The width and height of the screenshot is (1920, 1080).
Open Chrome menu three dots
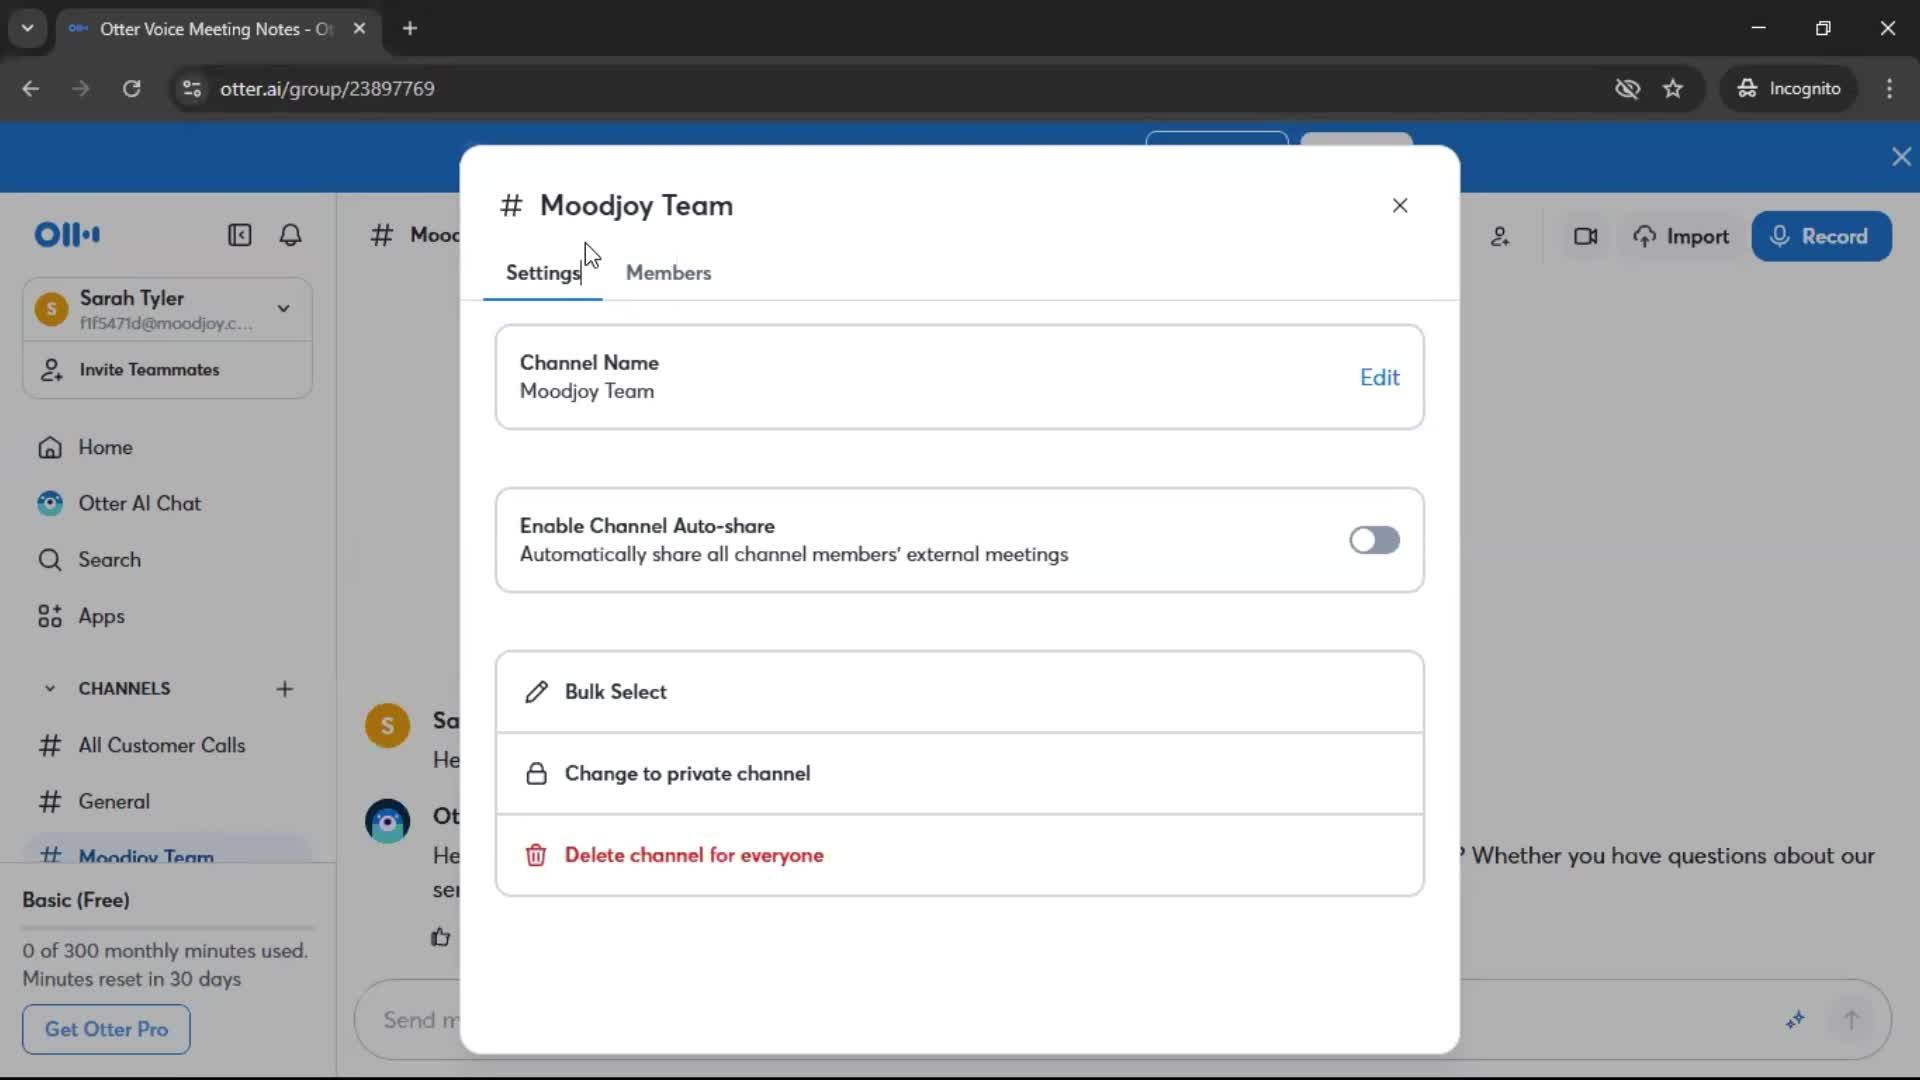click(1889, 88)
